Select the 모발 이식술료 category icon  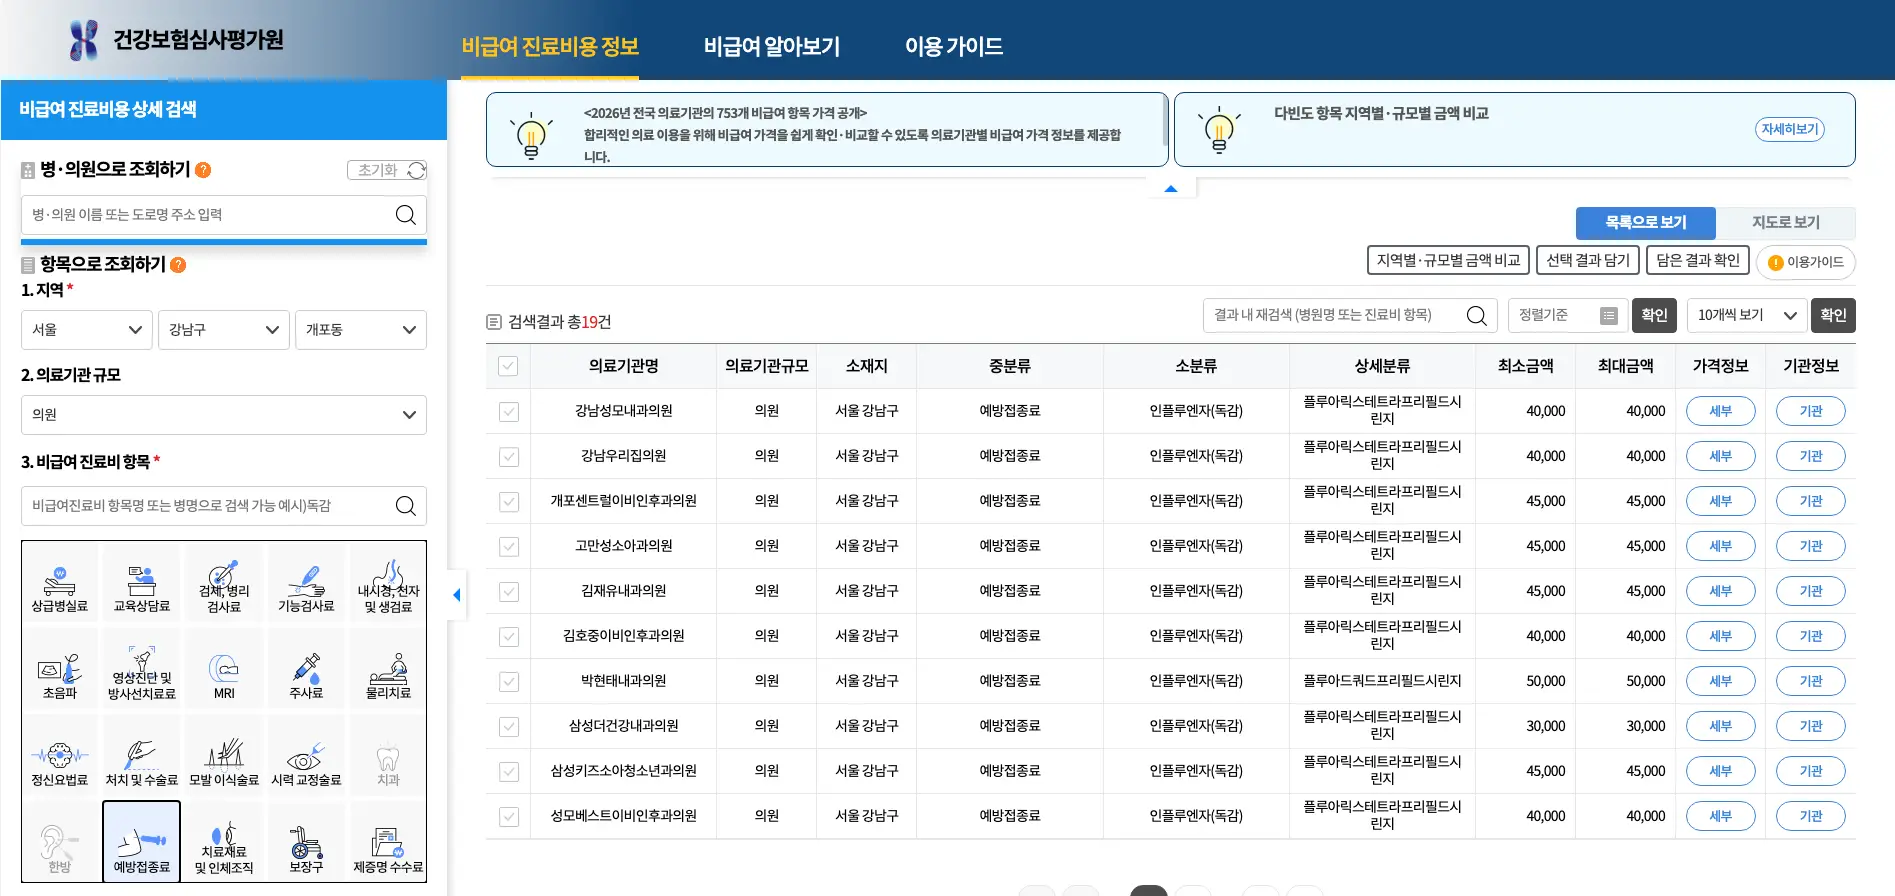tap(224, 756)
